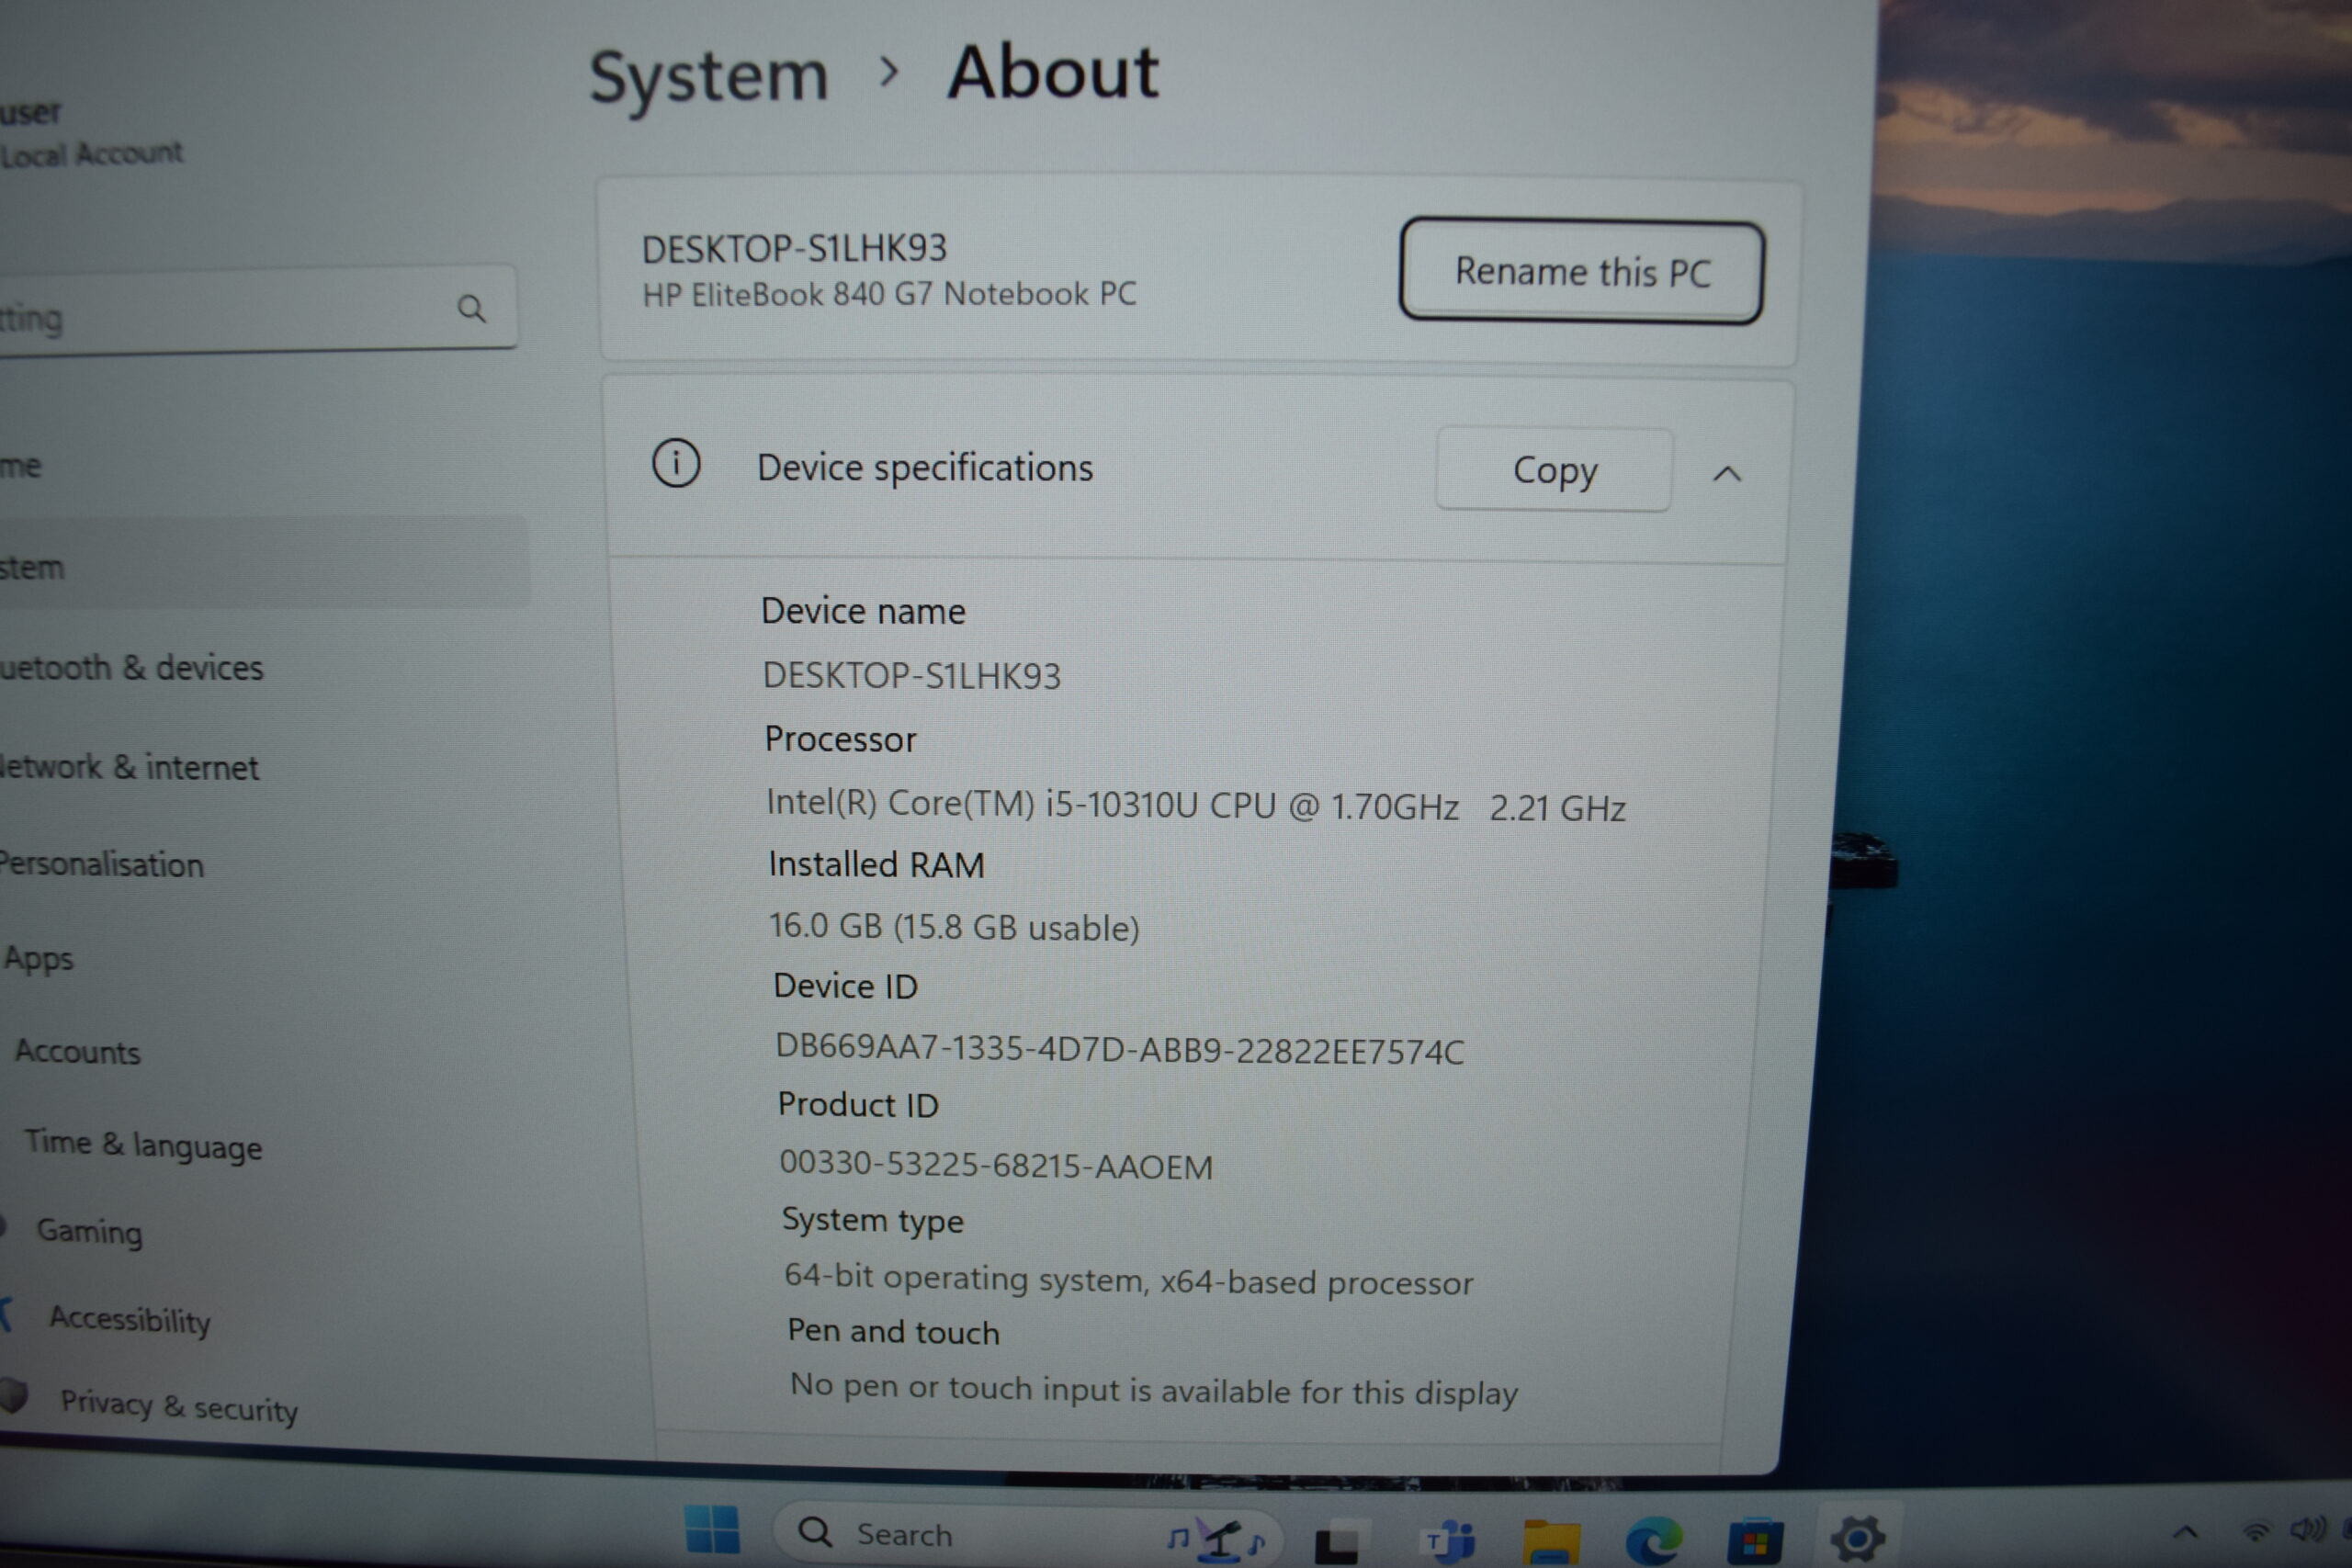Copy the device specifications

[1554, 470]
